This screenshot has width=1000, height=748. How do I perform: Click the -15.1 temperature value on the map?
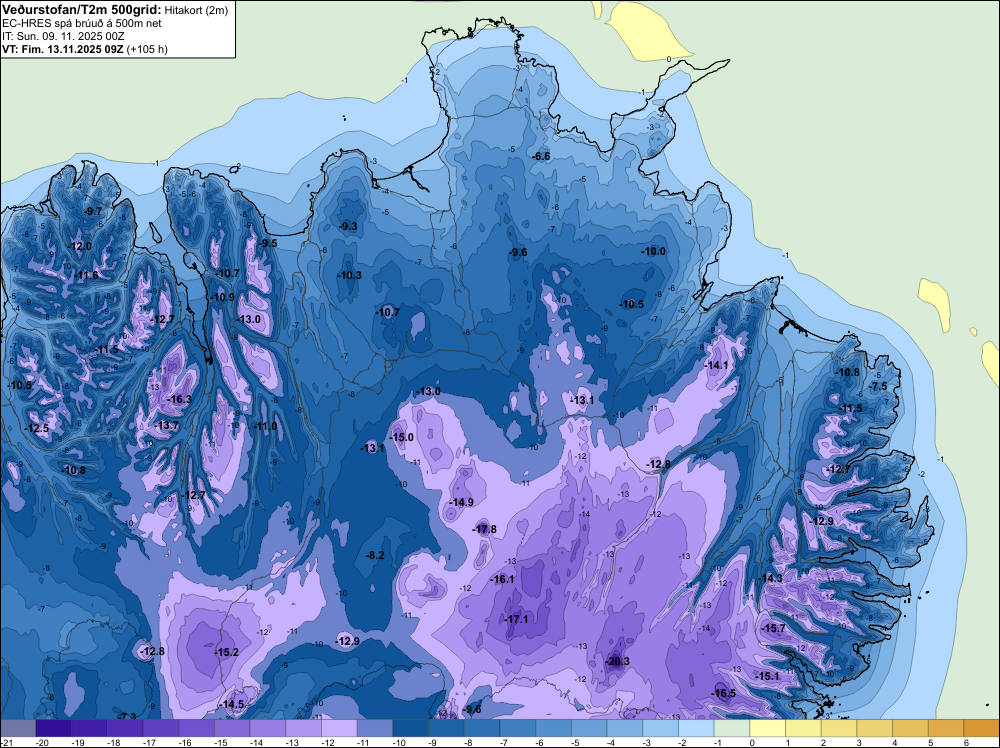coord(767,676)
